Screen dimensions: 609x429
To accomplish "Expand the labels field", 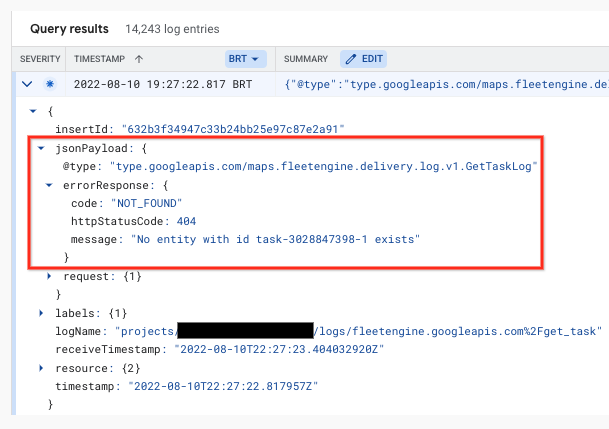I will pyautogui.click(x=31, y=313).
